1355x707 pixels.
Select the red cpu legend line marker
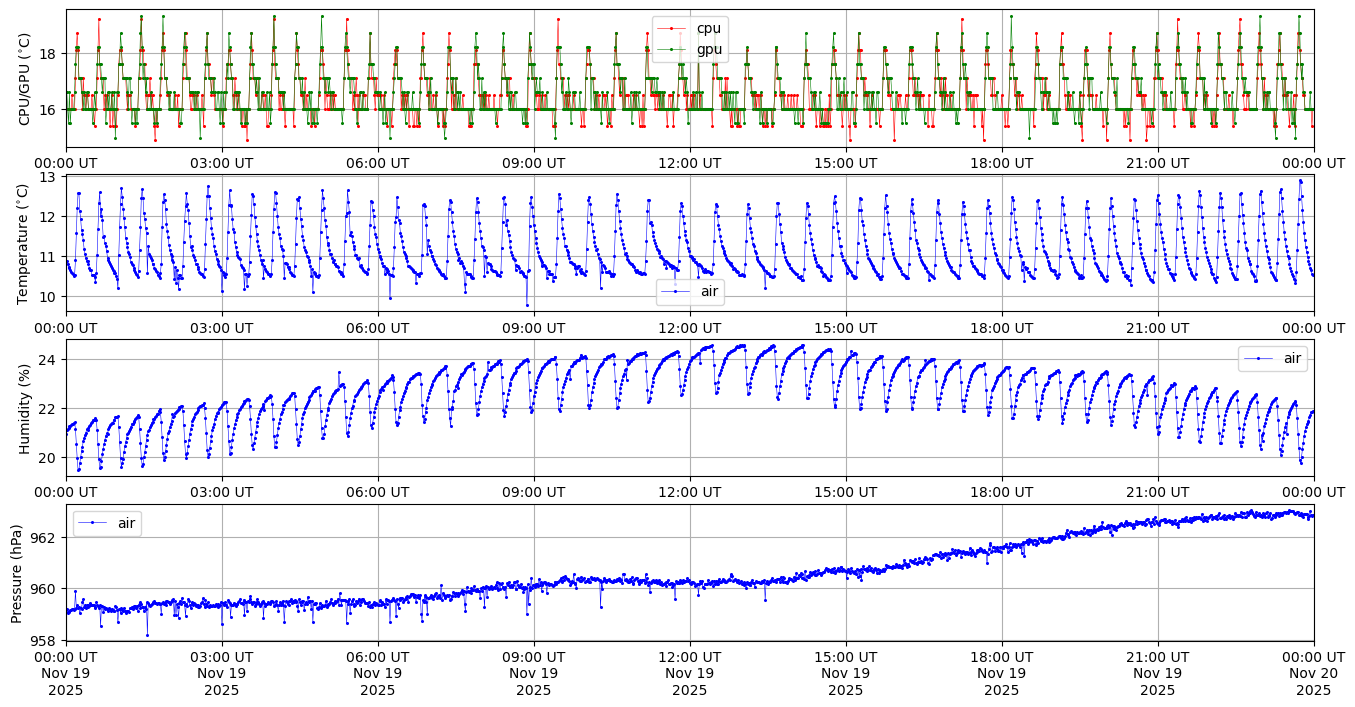[x=673, y=29]
